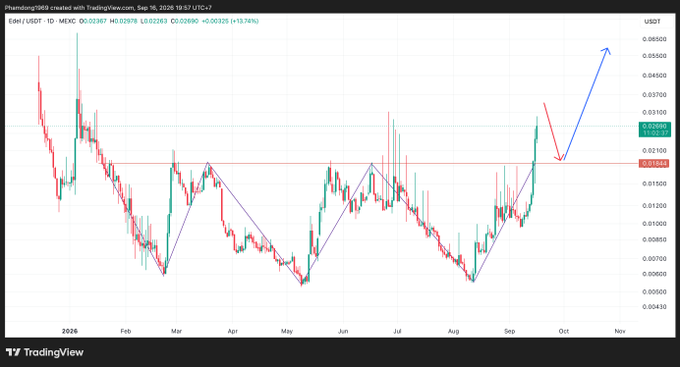Click the 0.04500 price axis label
Viewport: 680px width, 367px height.
(x=654, y=75)
